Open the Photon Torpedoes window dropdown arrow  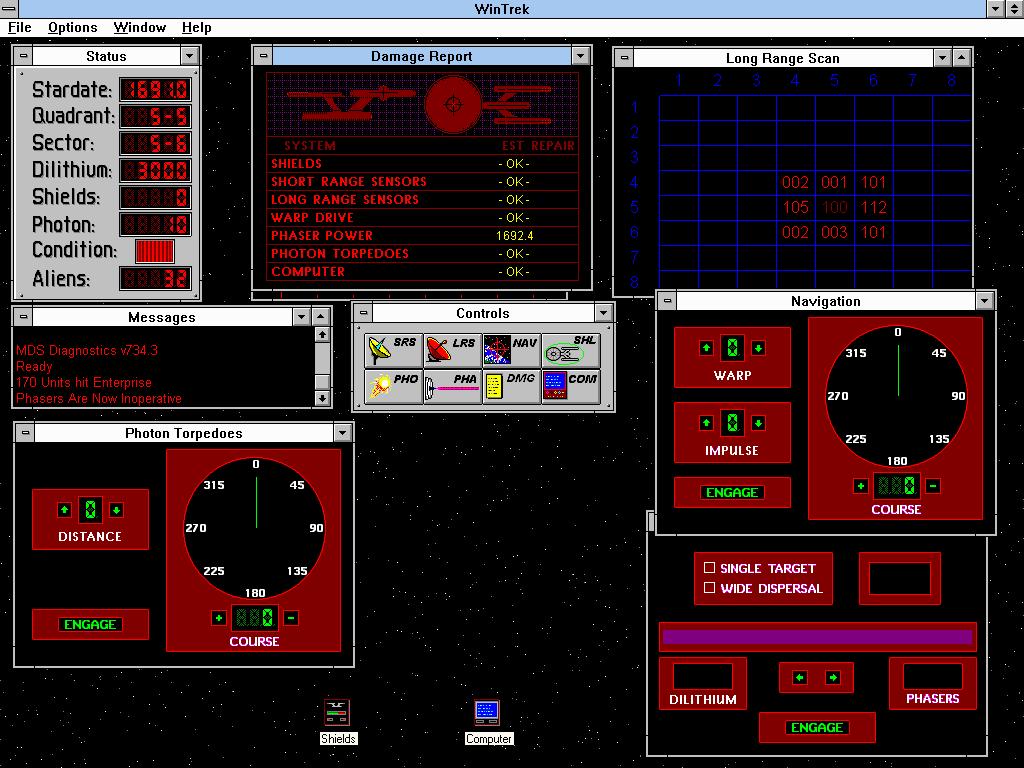tap(343, 433)
